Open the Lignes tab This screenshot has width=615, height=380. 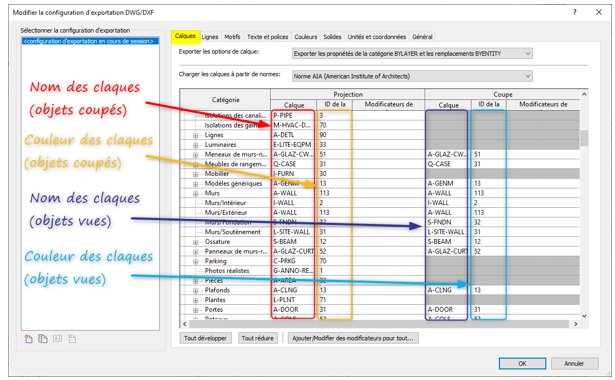tap(210, 37)
